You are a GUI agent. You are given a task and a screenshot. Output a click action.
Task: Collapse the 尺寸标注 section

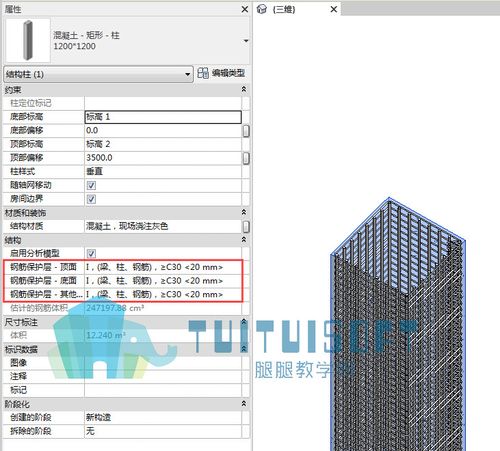coord(244,322)
